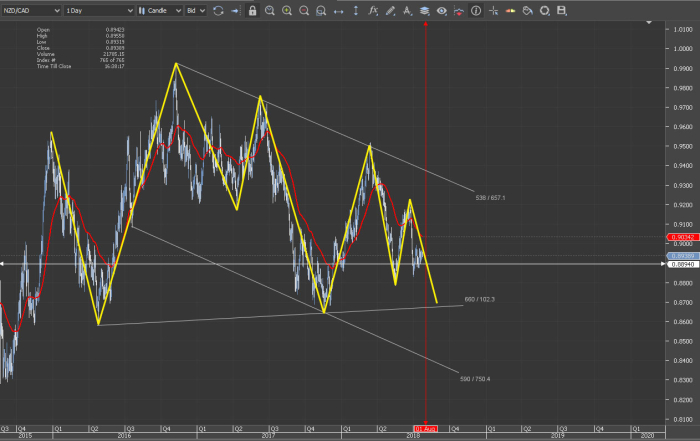Click the red 01 Aug date marker
The image size is (700, 441).
(x=425, y=429)
